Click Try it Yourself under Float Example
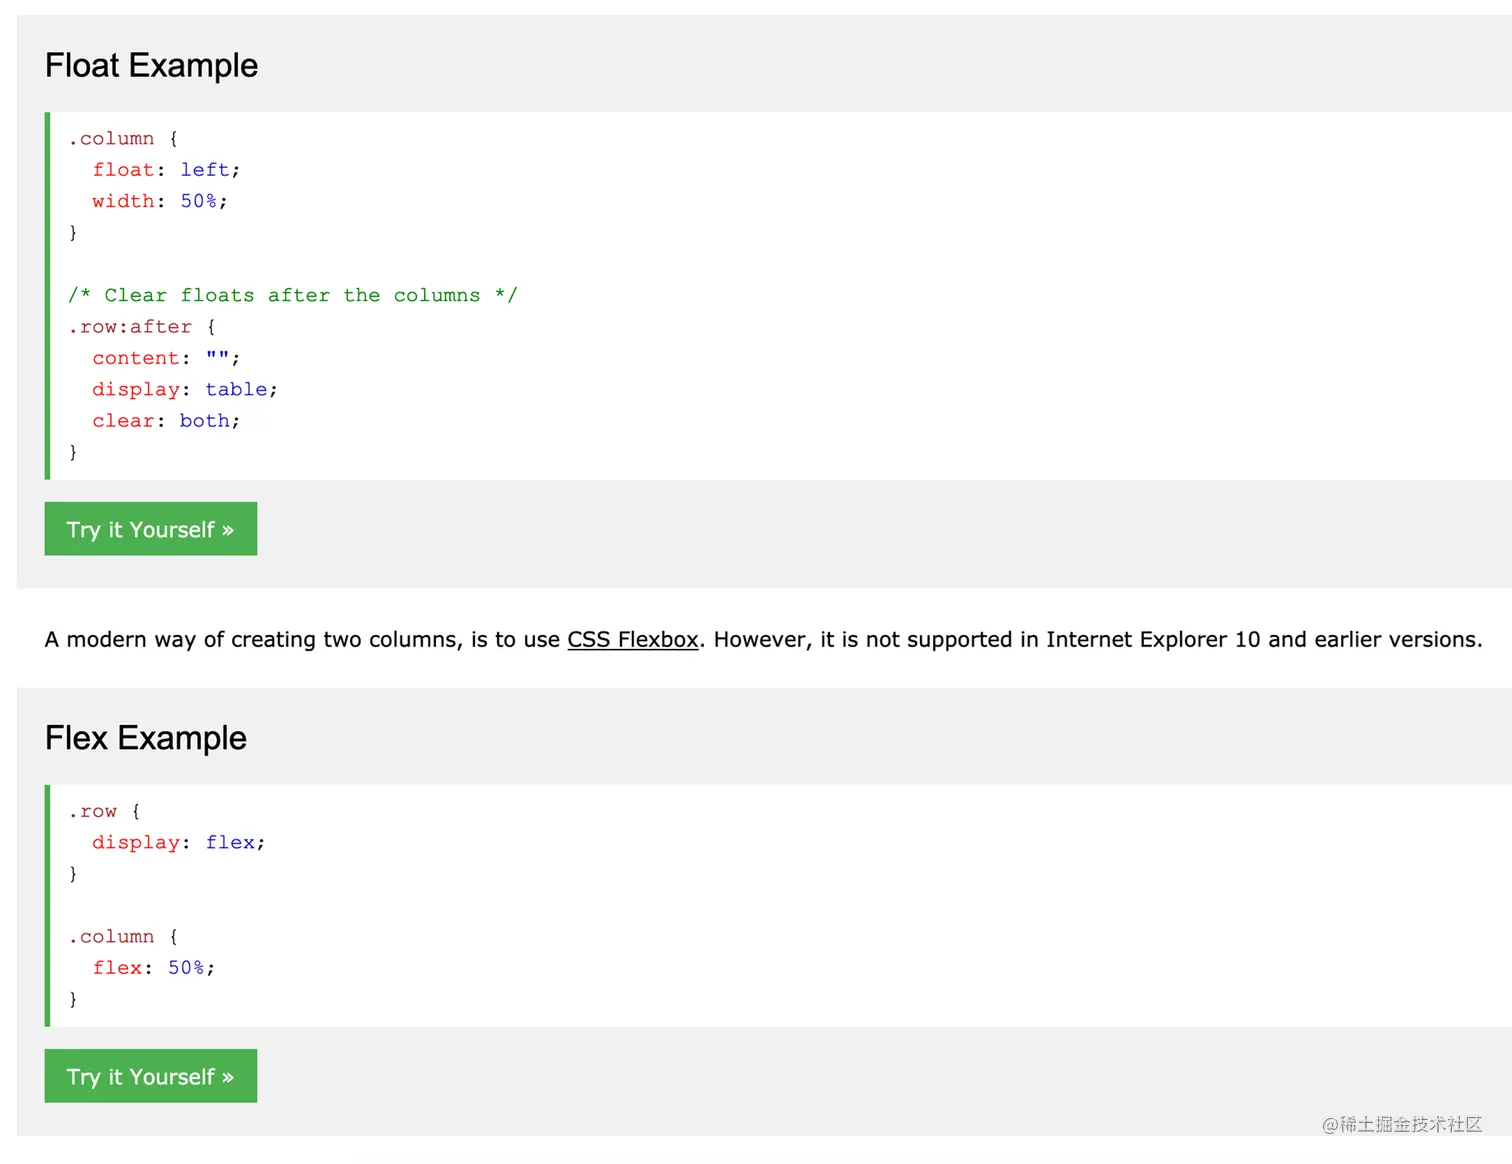 click(x=151, y=529)
